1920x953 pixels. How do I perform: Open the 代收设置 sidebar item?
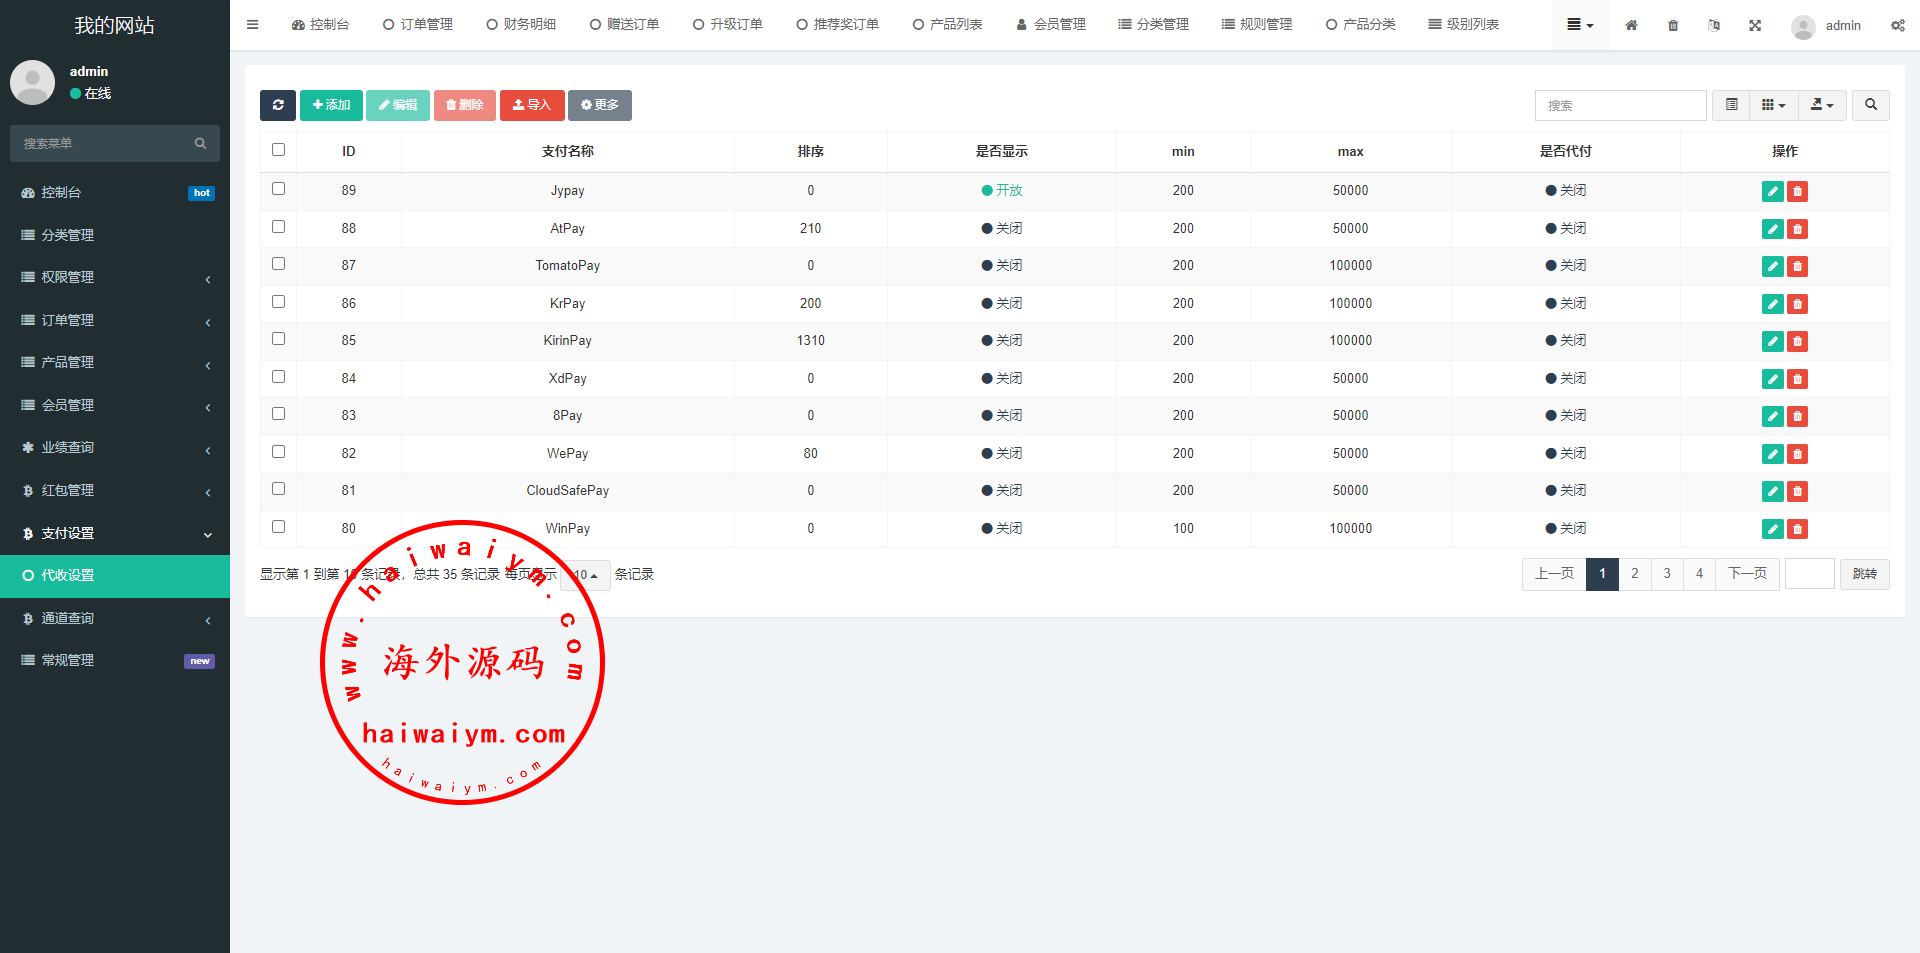pos(115,575)
